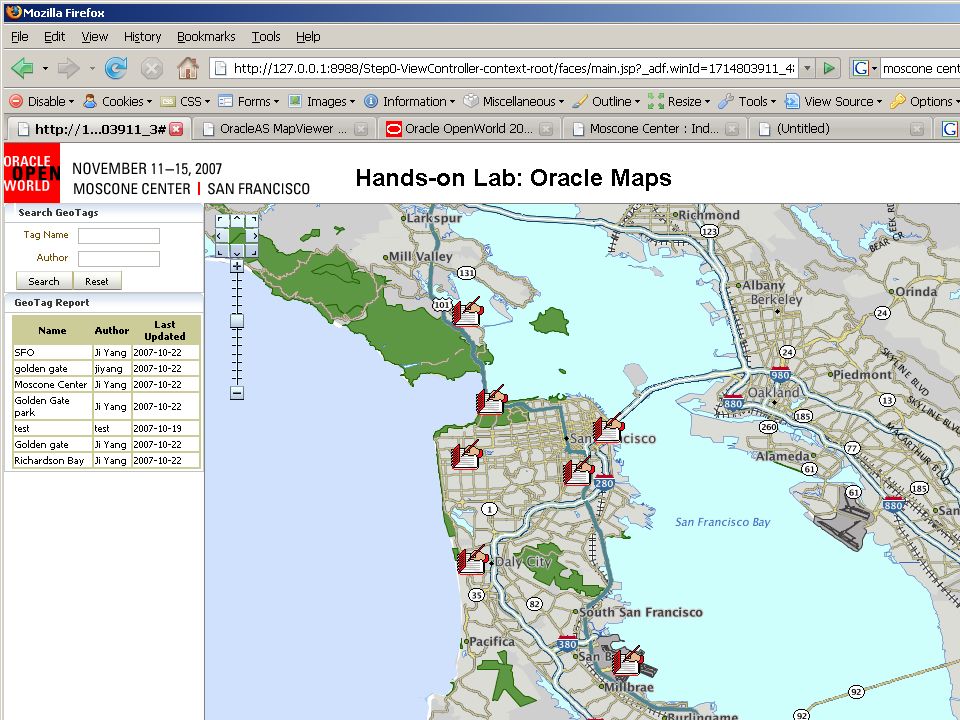Open the Cookies toolbar dropdown
The width and height of the screenshot is (960, 720).
coord(118,102)
